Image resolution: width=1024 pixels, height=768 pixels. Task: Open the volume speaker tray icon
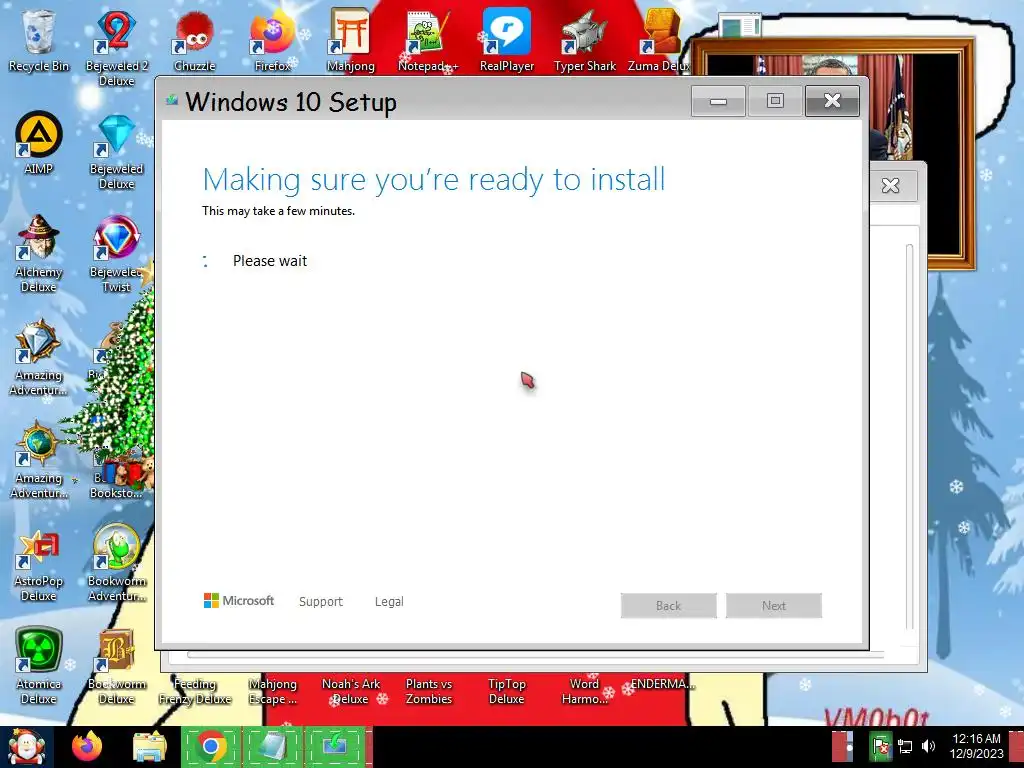(x=928, y=746)
